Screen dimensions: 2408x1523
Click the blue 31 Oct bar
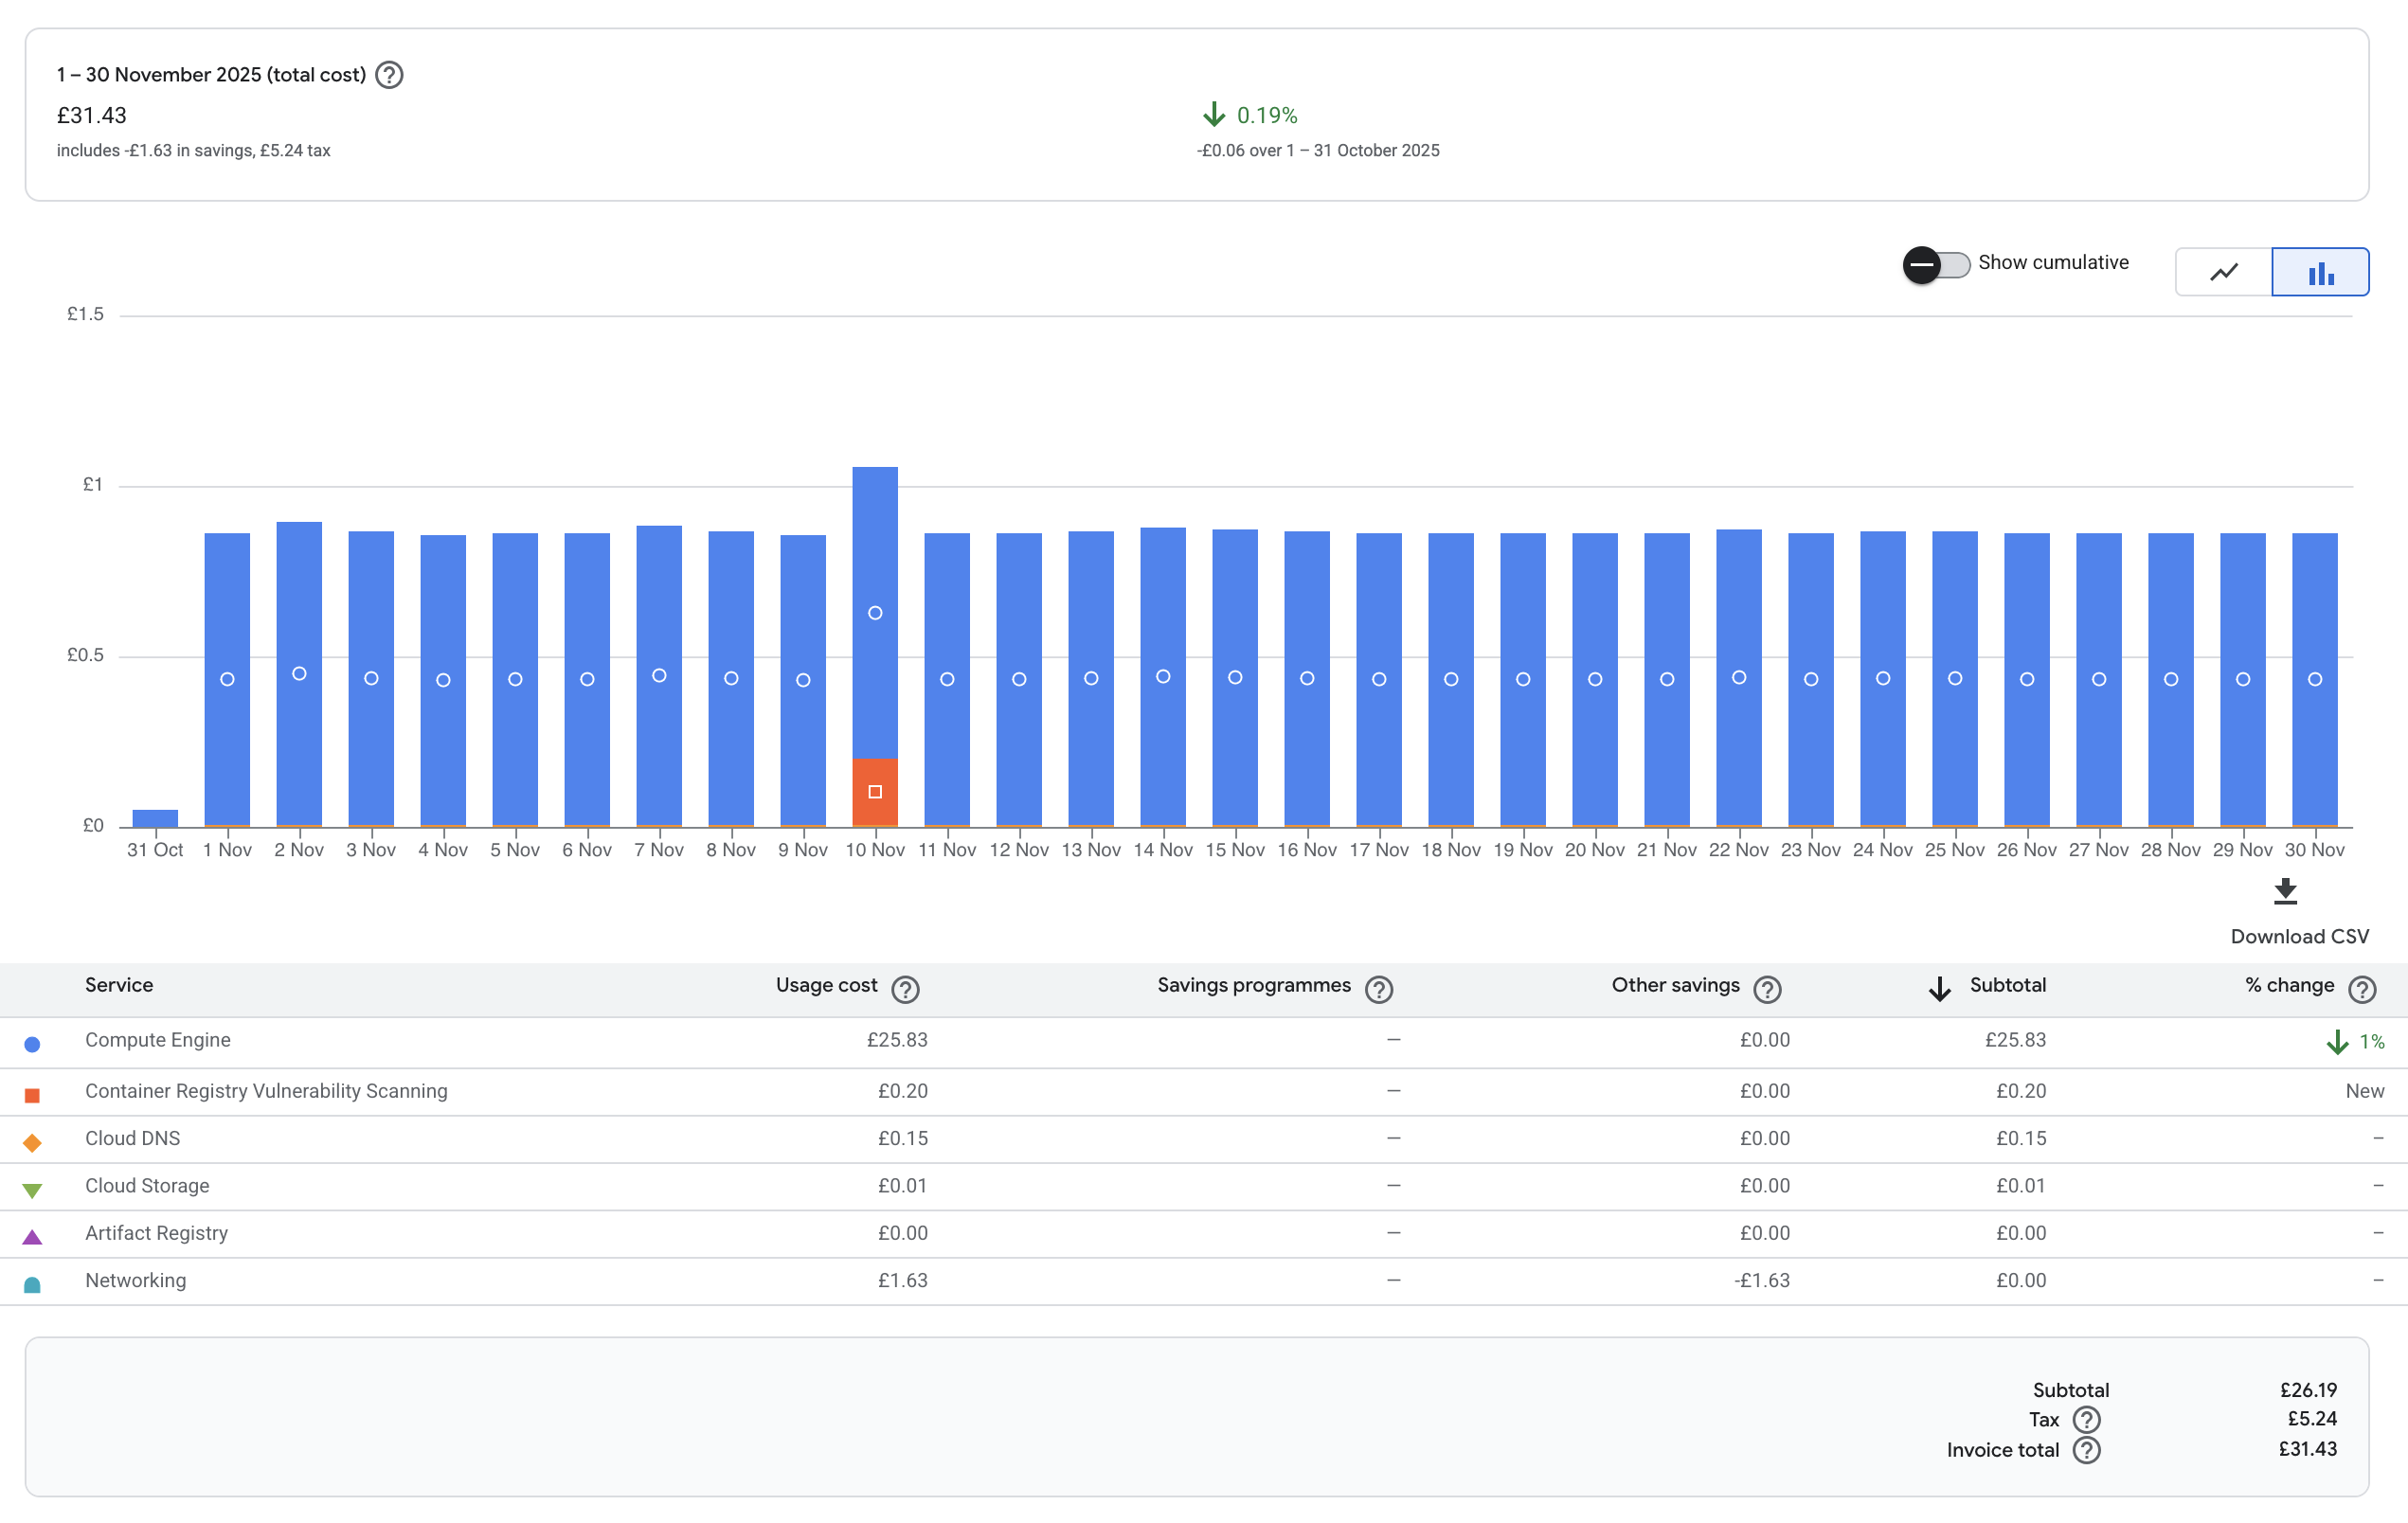(155, 818)
